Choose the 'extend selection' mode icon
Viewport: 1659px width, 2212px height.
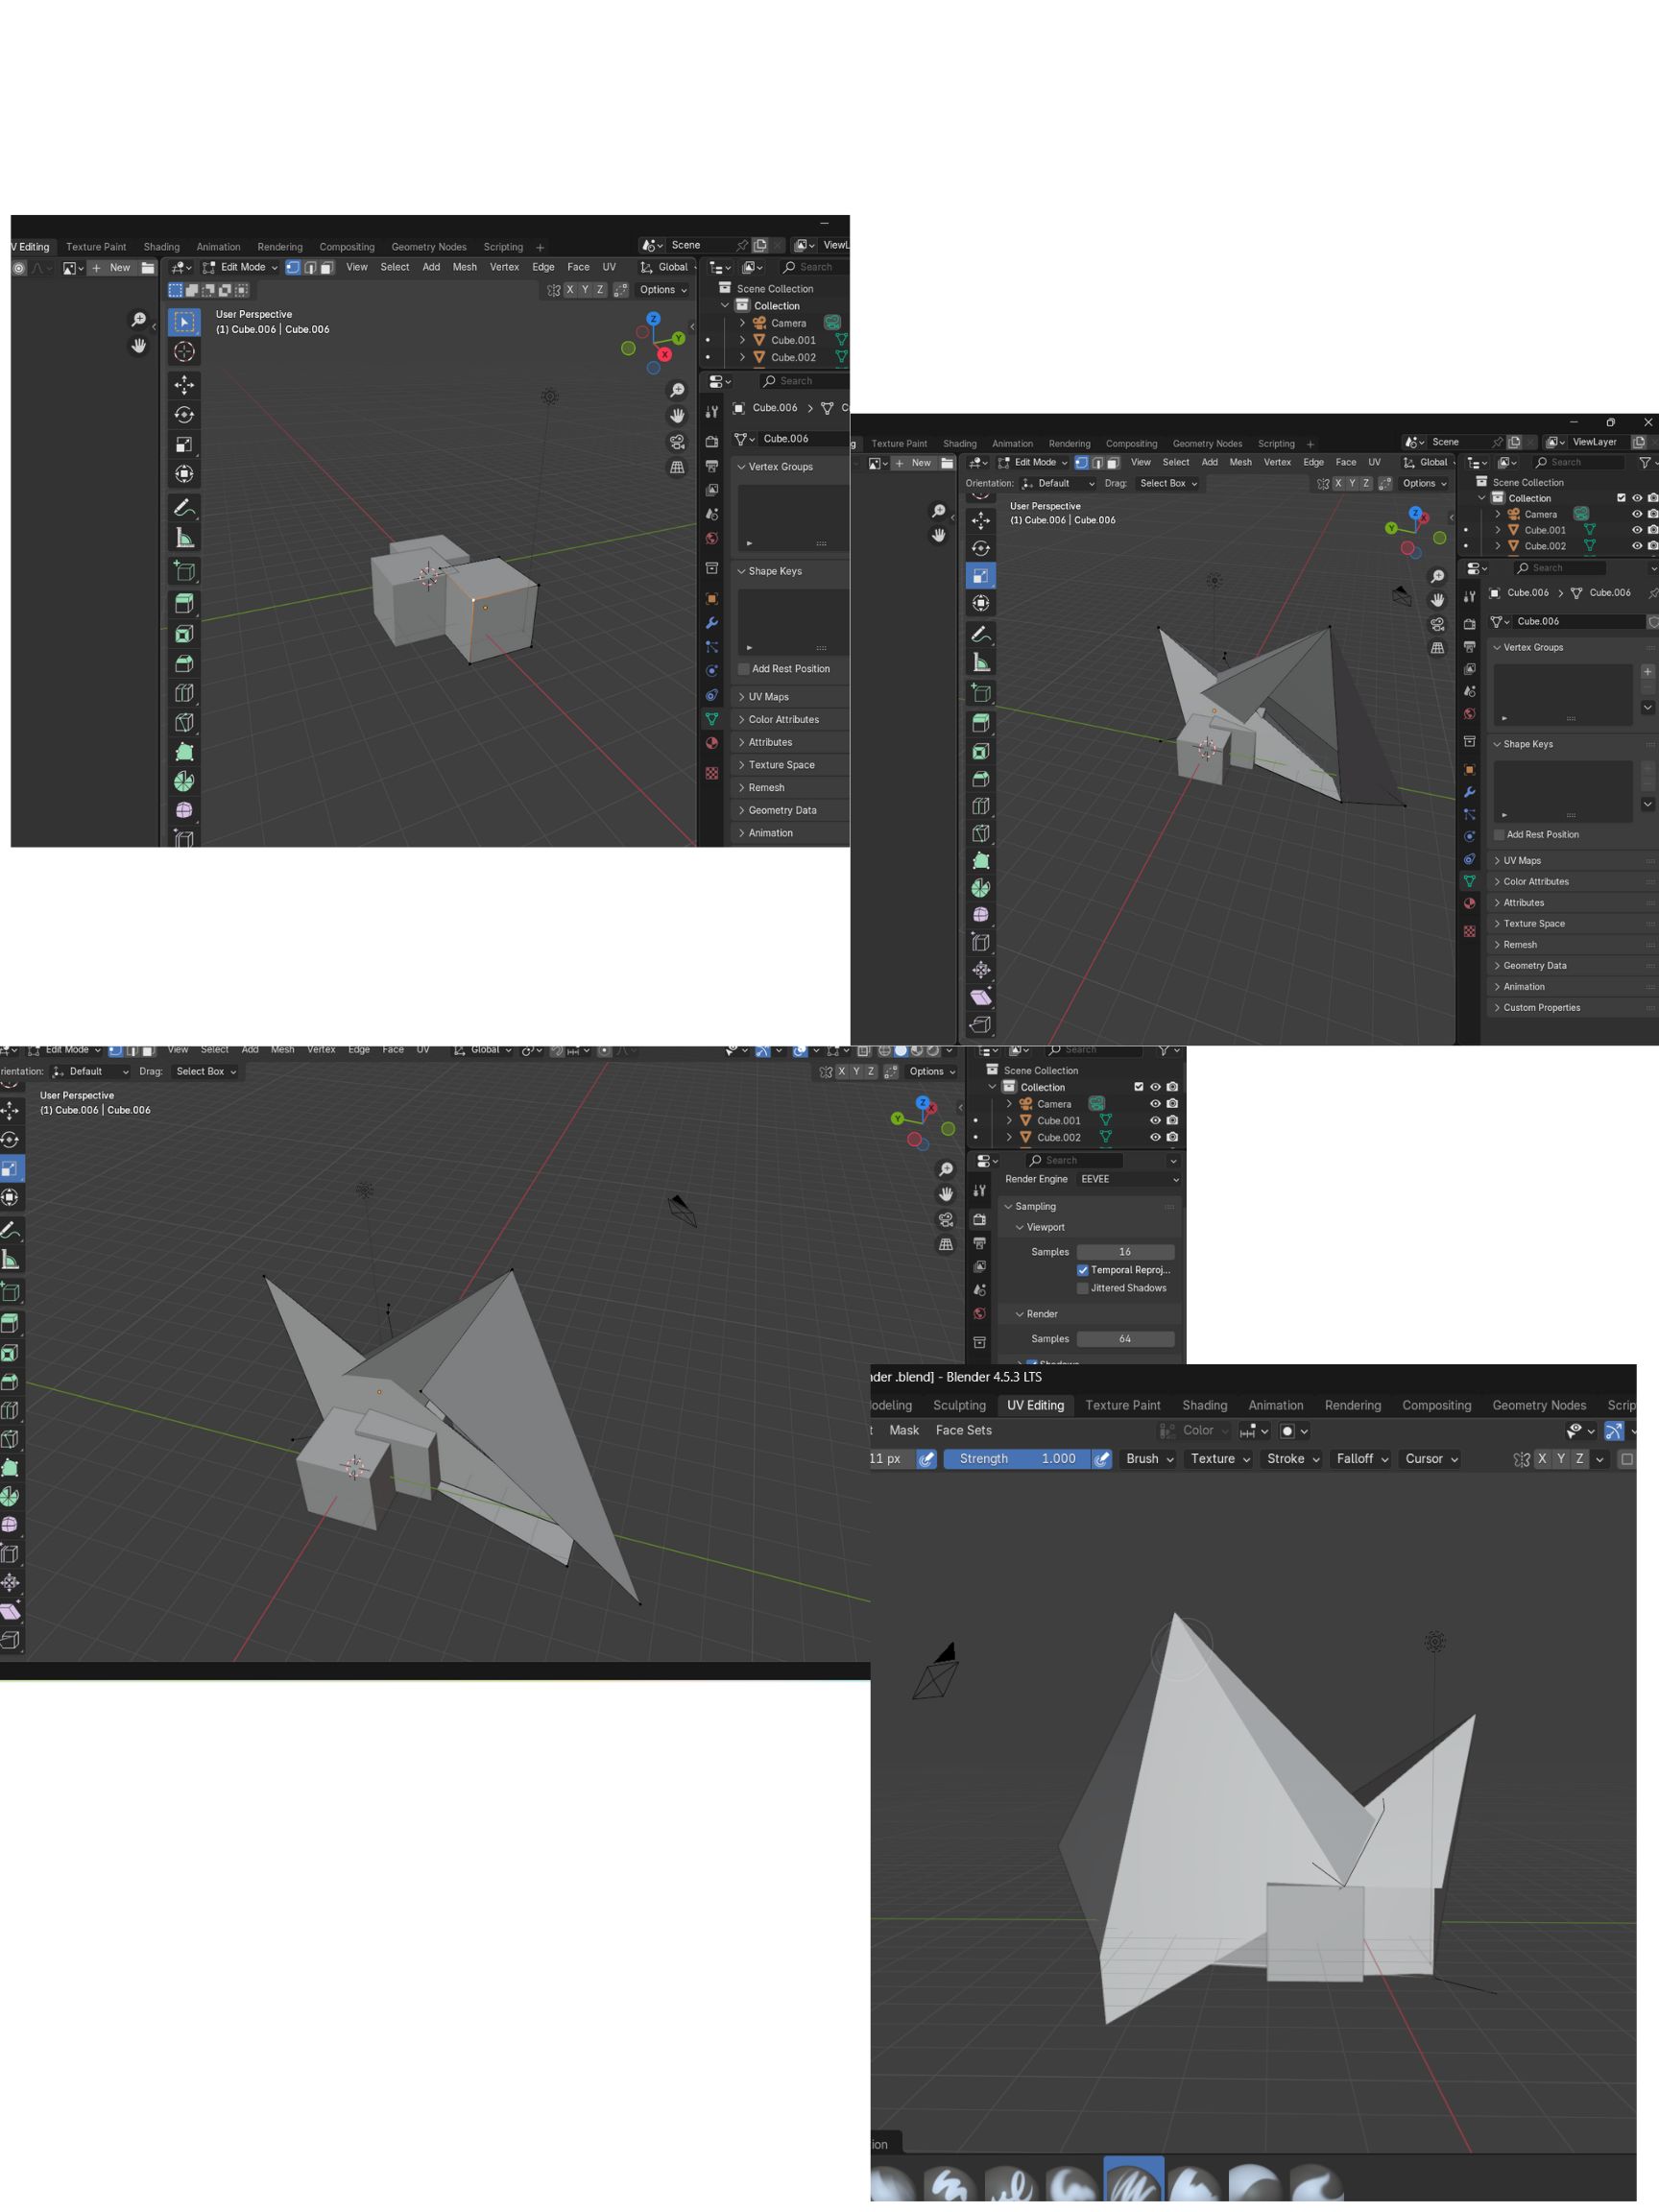click(x=192, y=290)
